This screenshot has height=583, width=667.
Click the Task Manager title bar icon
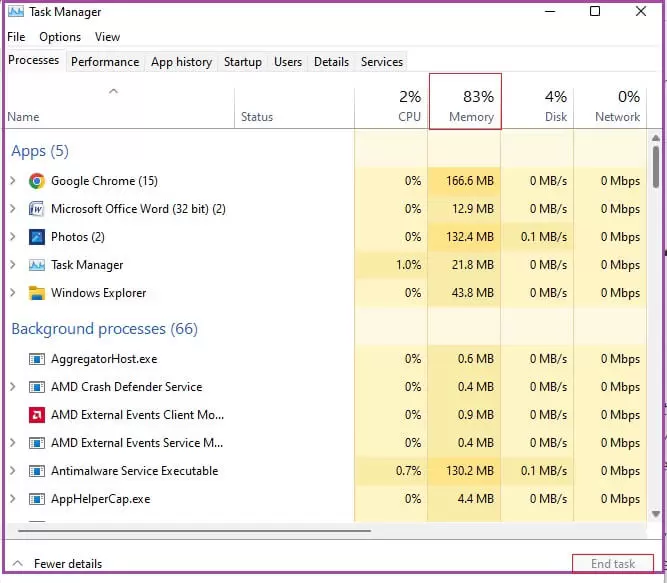[x=16, y=11]
